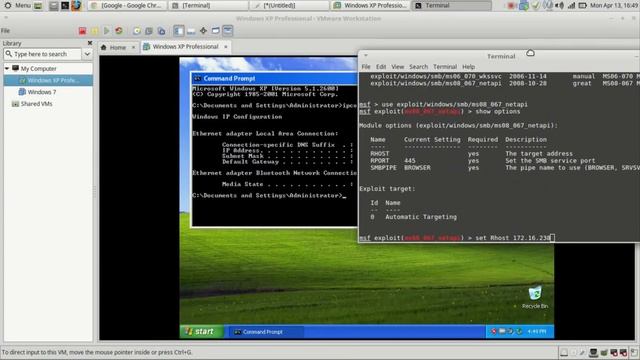Toggle the Show Library sidebar toolbar icon
Screen dimensions: 640x360
(179, 31)
